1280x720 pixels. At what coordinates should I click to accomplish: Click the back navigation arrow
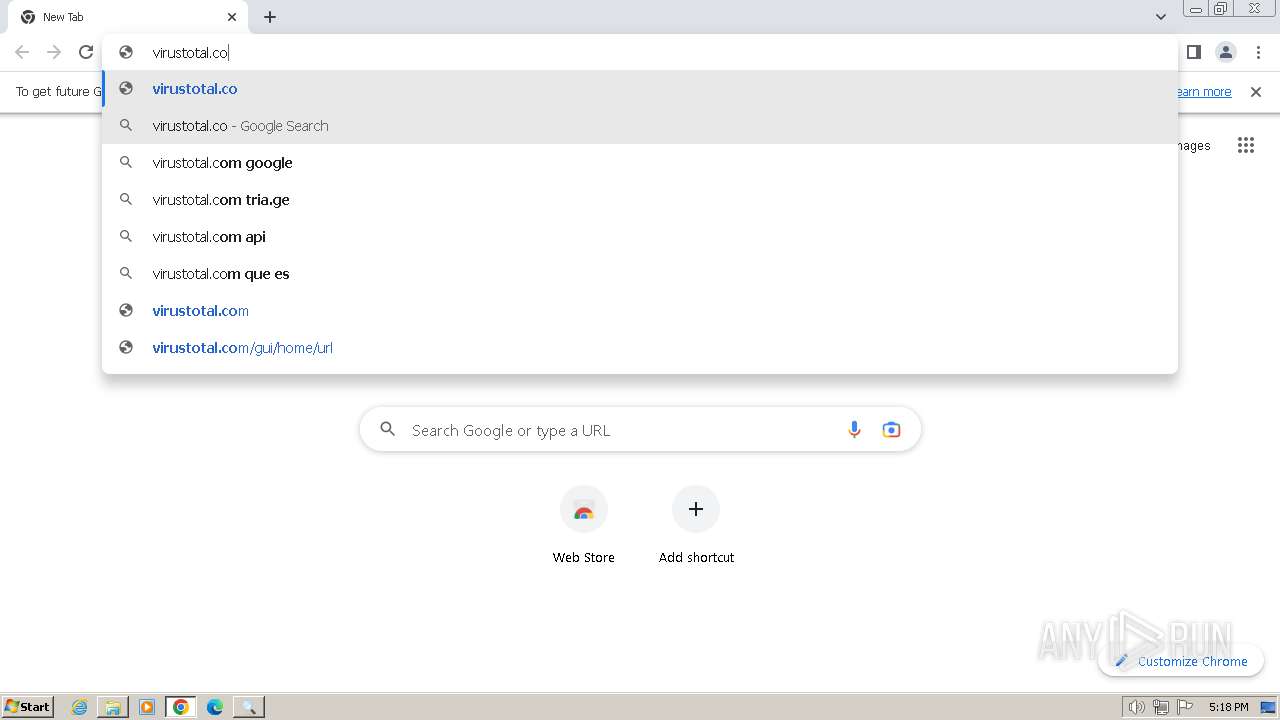pyautogui.click(x=22, y=52)
